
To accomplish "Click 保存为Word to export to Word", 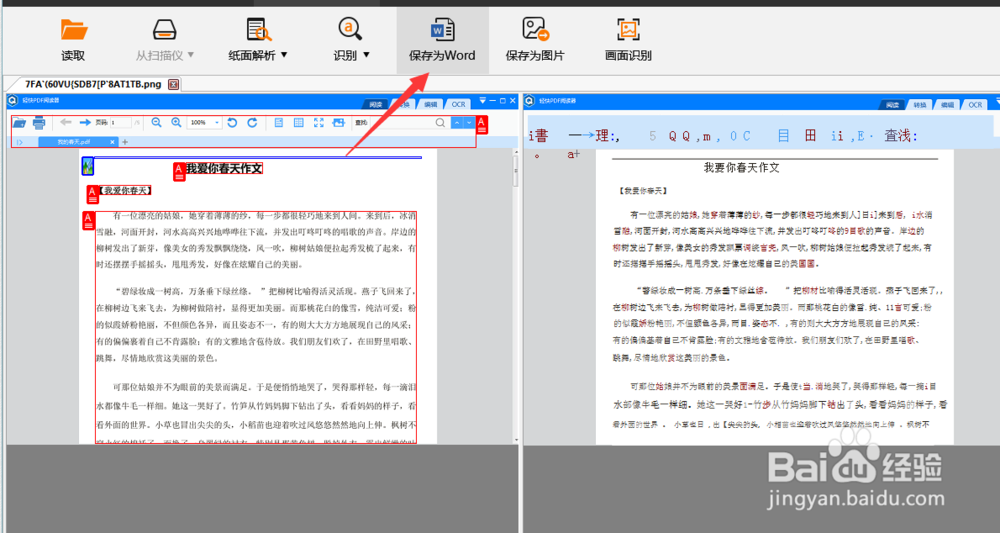I will pyautogui.click(x=442, y=40).
